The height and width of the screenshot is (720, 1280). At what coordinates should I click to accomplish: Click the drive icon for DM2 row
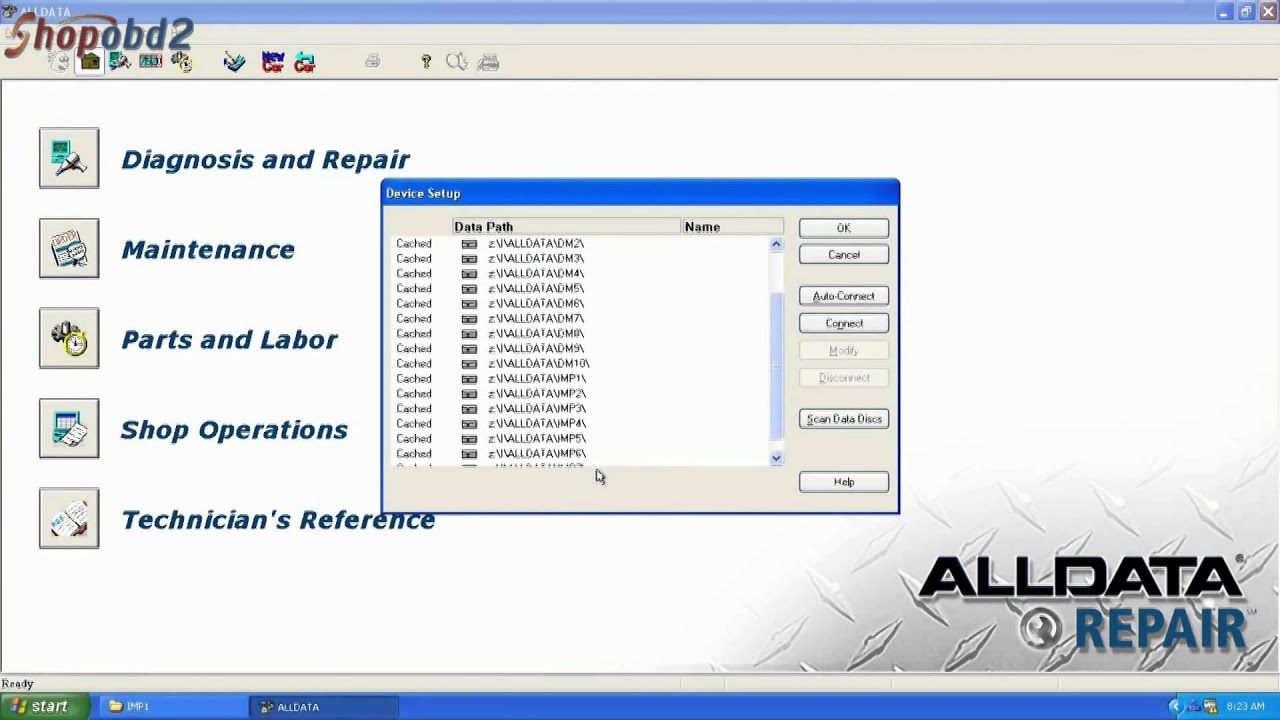coord(469,244)
